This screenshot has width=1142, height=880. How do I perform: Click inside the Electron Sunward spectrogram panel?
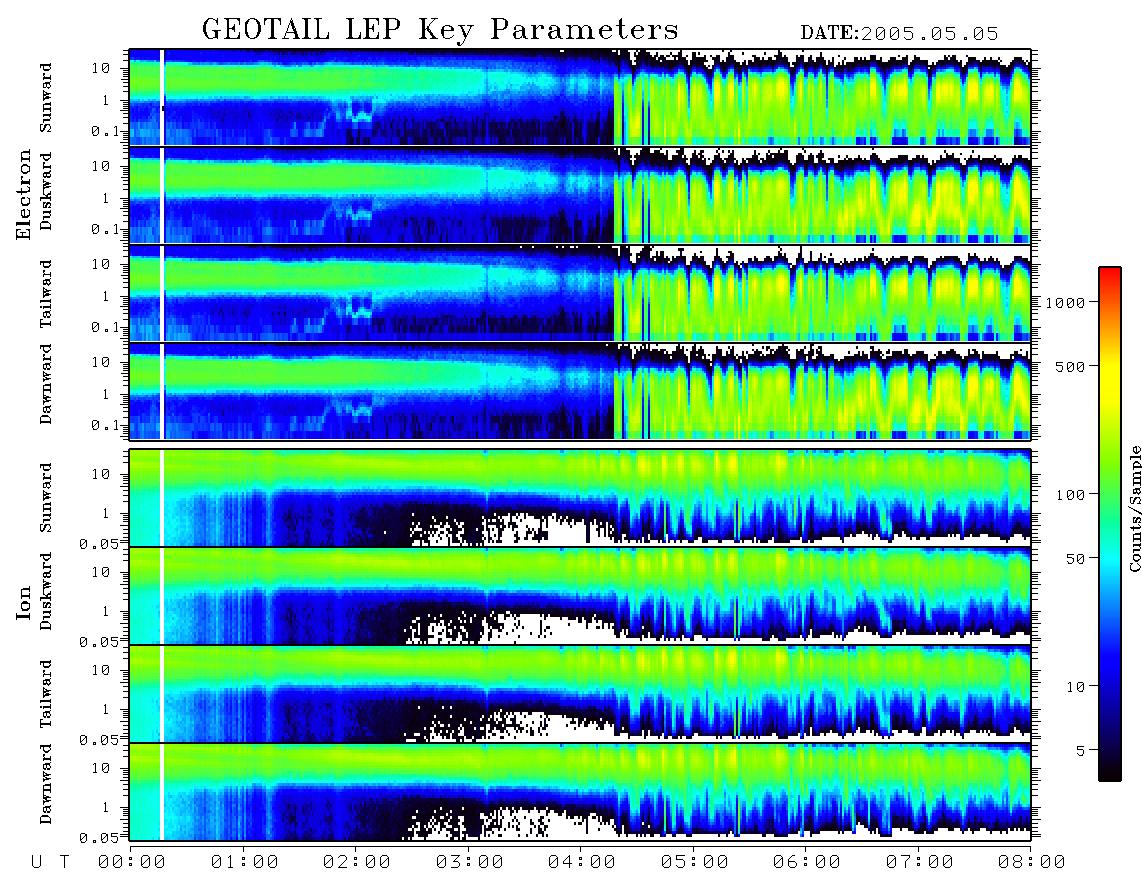point(580,98)
